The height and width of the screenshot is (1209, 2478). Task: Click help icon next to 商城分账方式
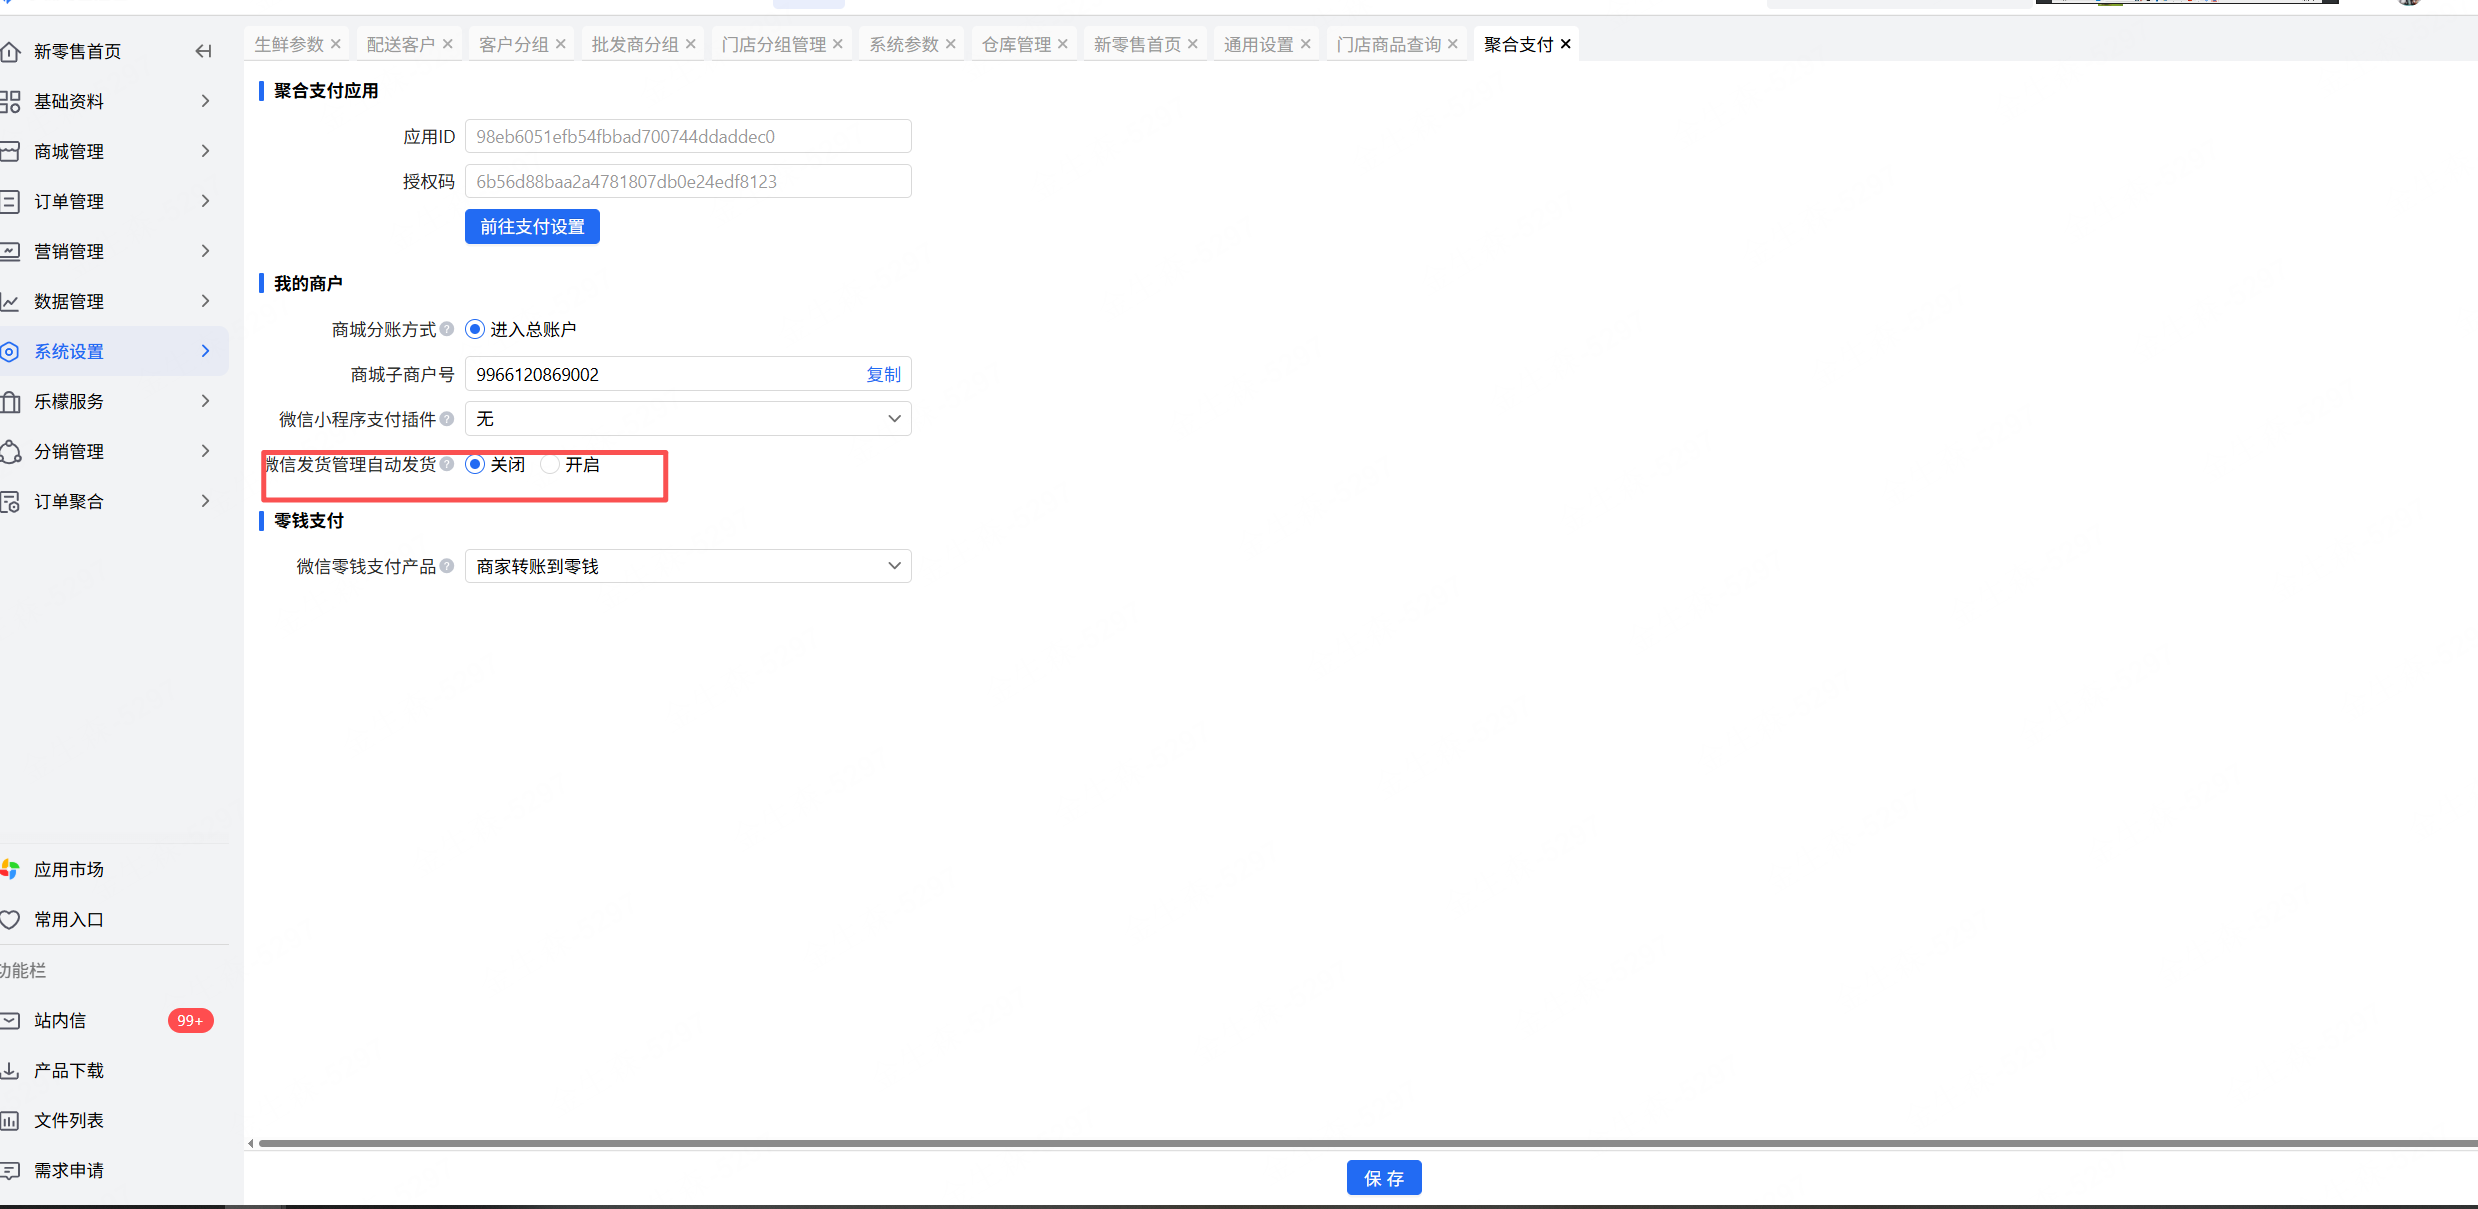pos(447,329)
